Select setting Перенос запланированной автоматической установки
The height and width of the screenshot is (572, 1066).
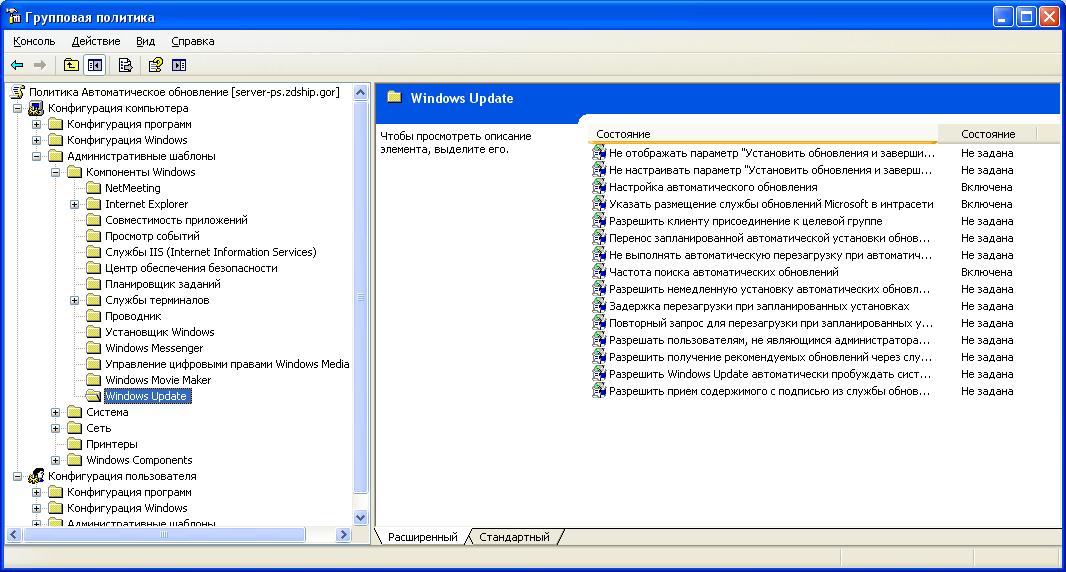coord(769,238)
